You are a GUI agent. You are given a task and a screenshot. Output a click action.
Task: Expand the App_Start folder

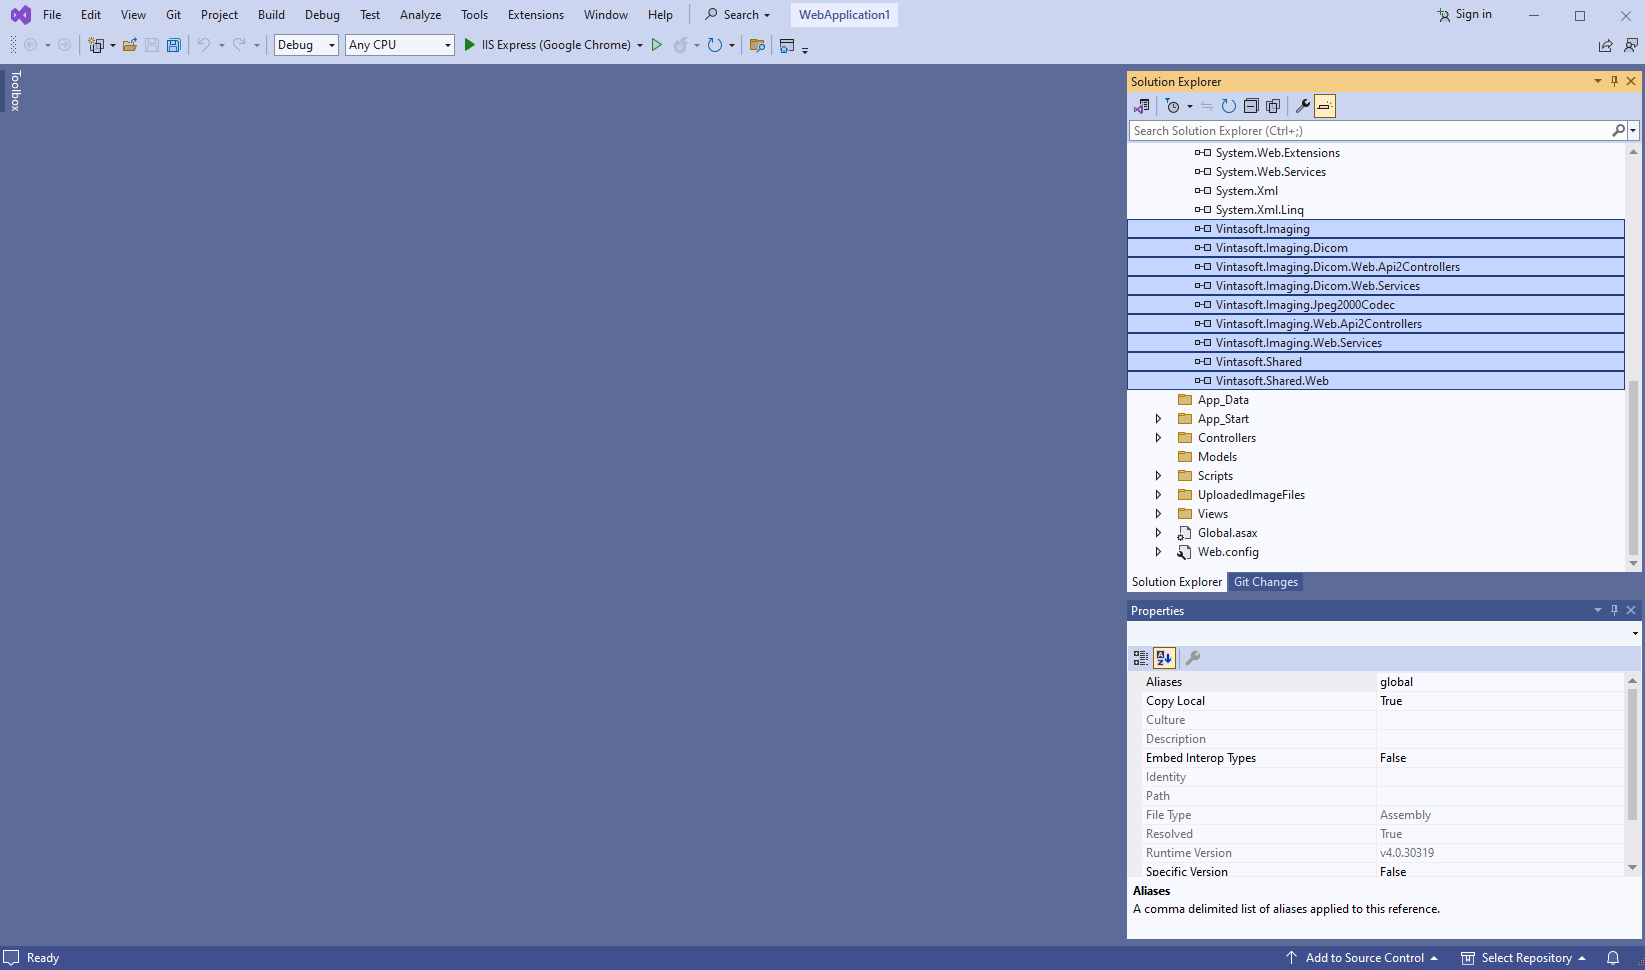(1158, 419)
